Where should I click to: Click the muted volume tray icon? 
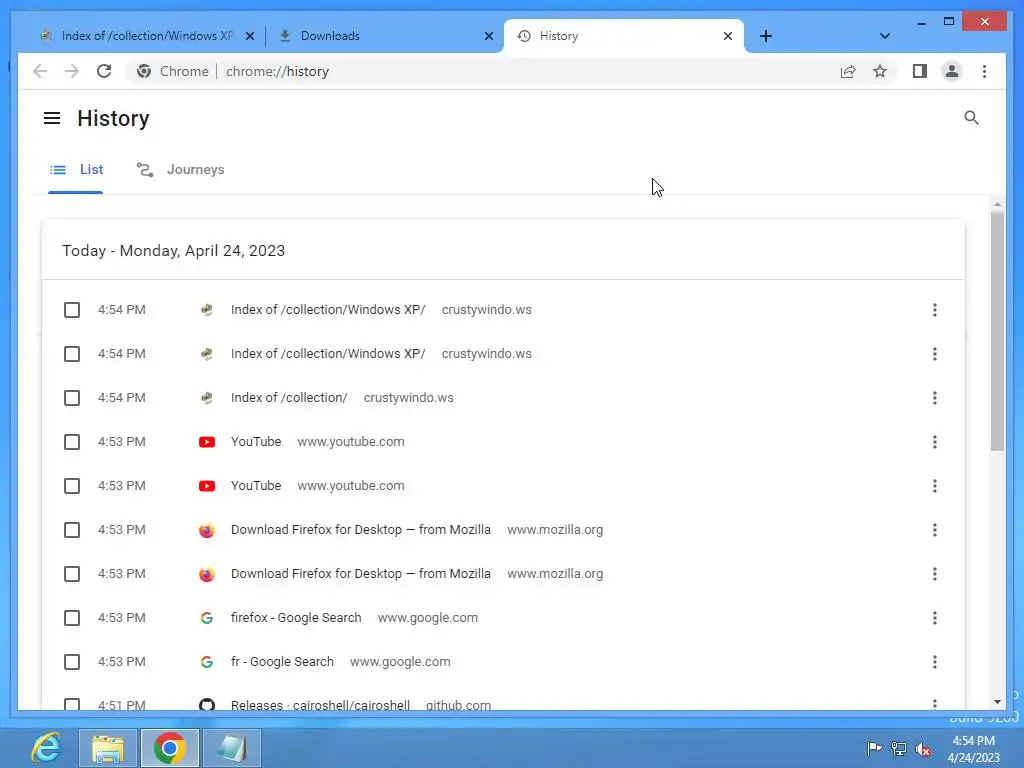point(923,749)
